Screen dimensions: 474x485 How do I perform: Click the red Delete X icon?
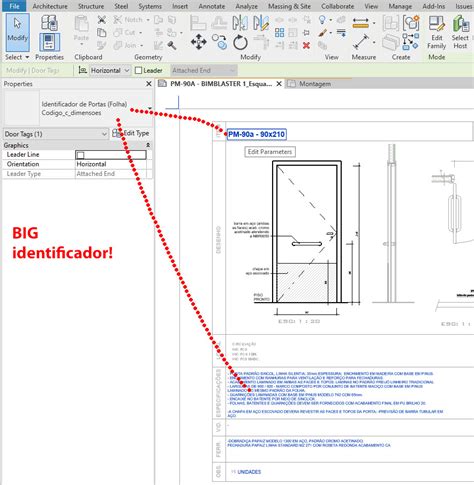pyautogui.click(x=306, y=45)
